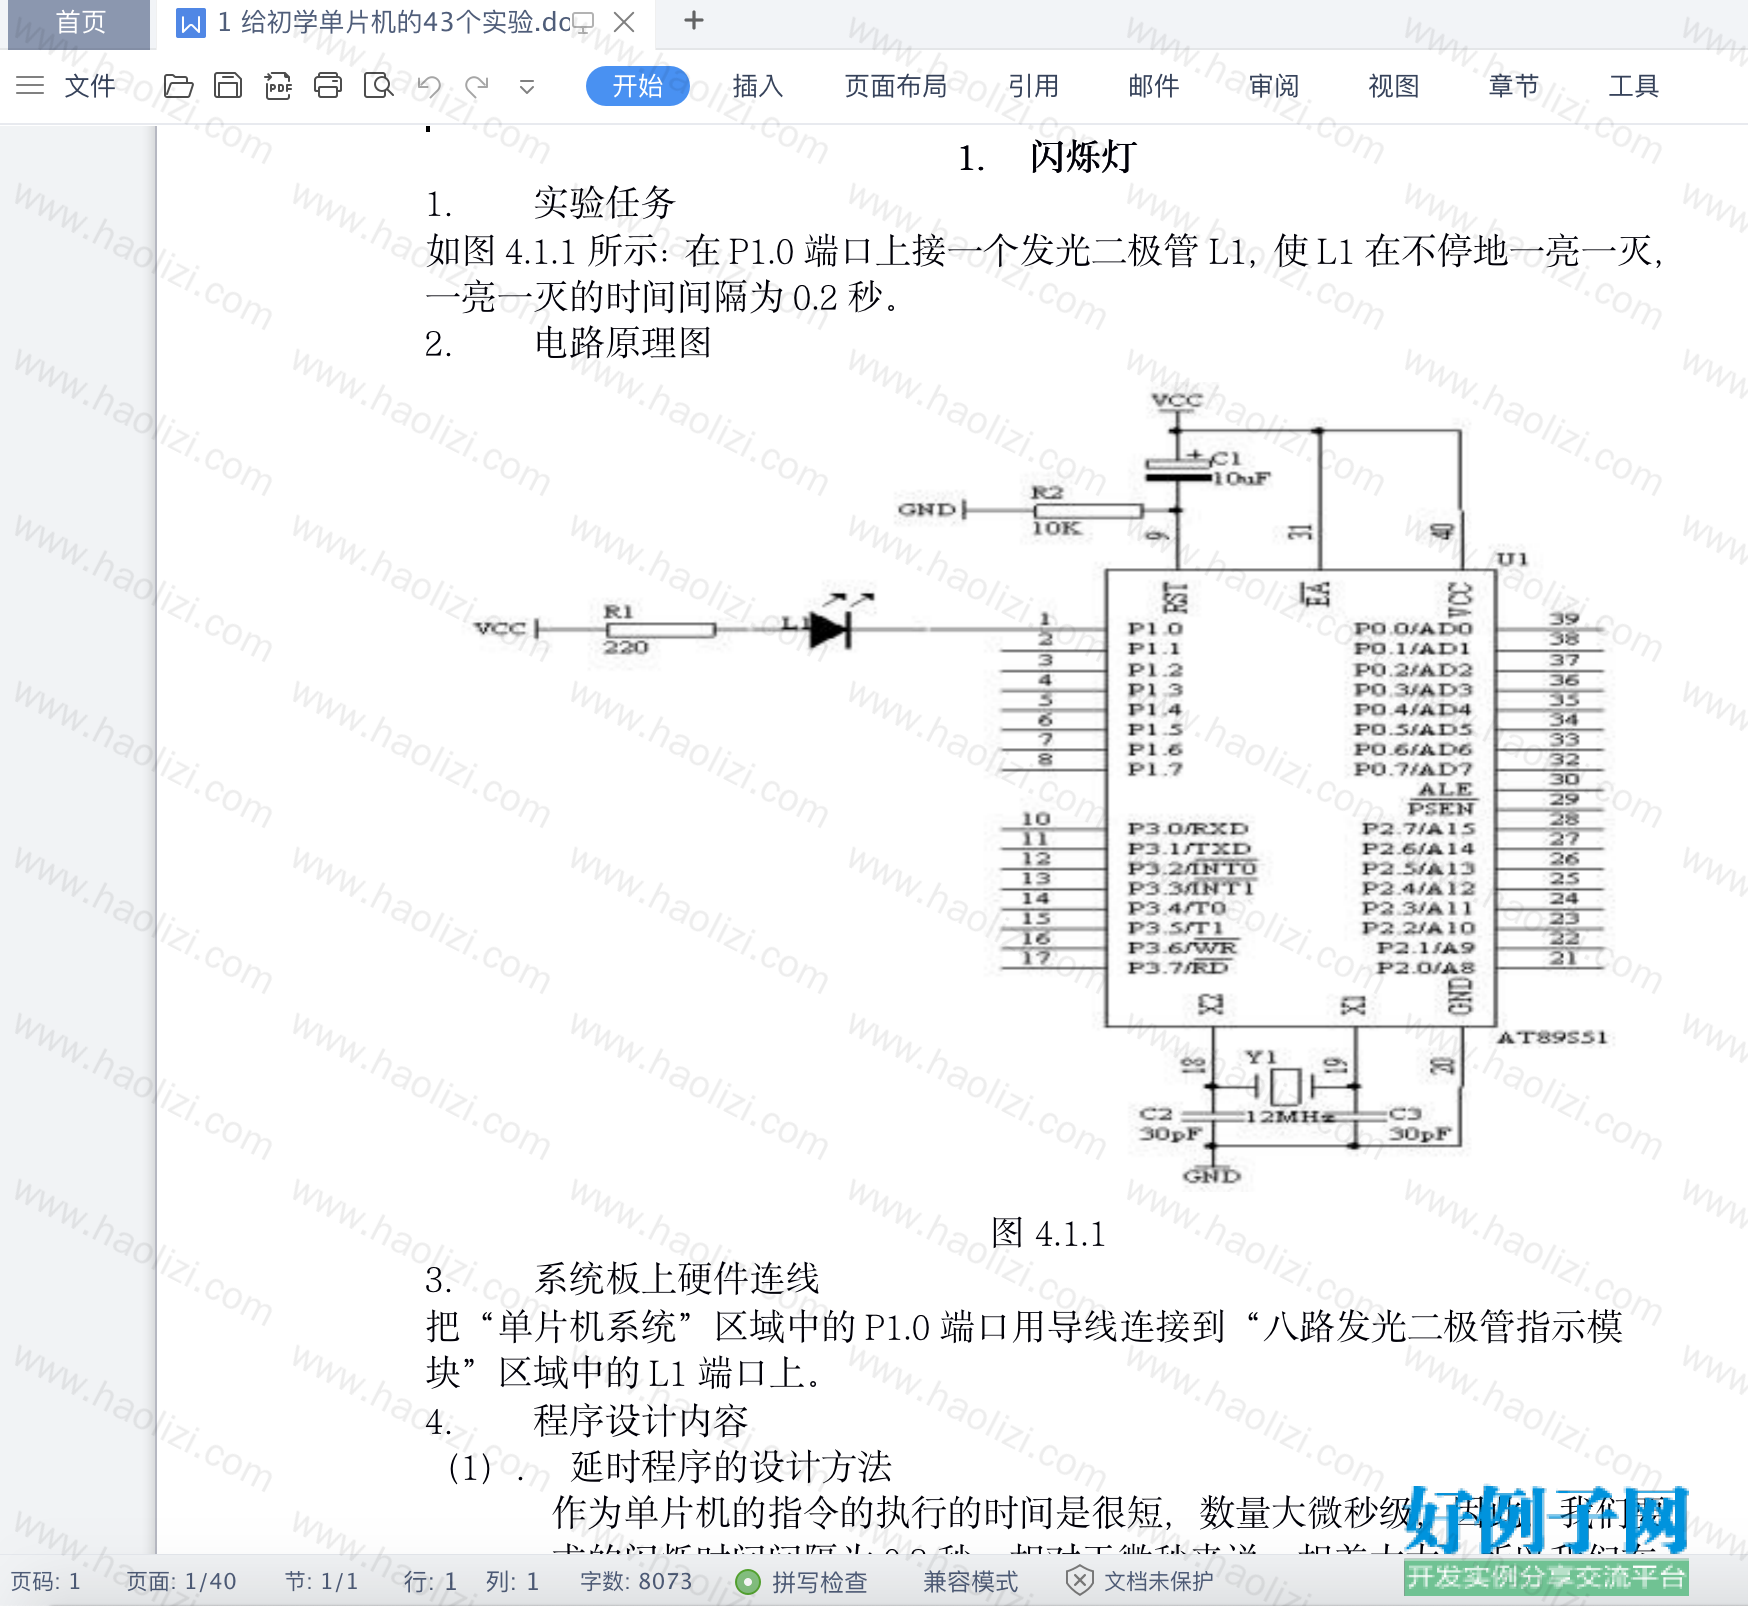Toggle 拼写检查 spell check in status bar

[x=801, y=1581]
